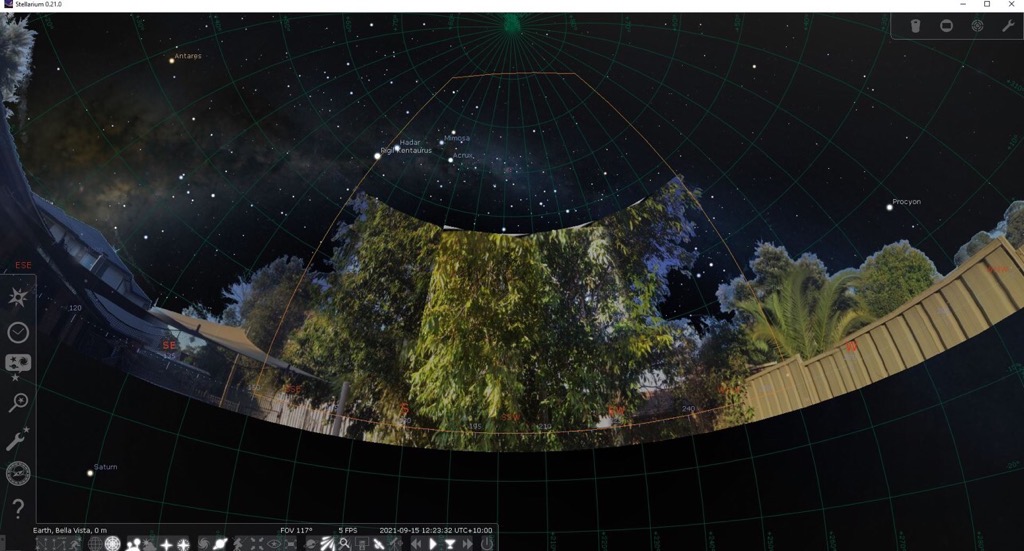Open Astronomical calculations window icon
This screenshot has width=1024, height=551.
[18, 473]
